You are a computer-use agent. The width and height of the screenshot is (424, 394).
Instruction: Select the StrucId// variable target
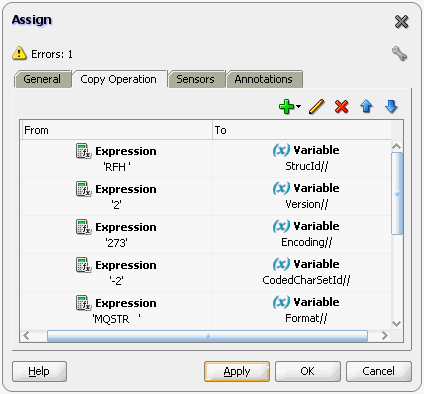pyautogui.click(x=307, y=166)
